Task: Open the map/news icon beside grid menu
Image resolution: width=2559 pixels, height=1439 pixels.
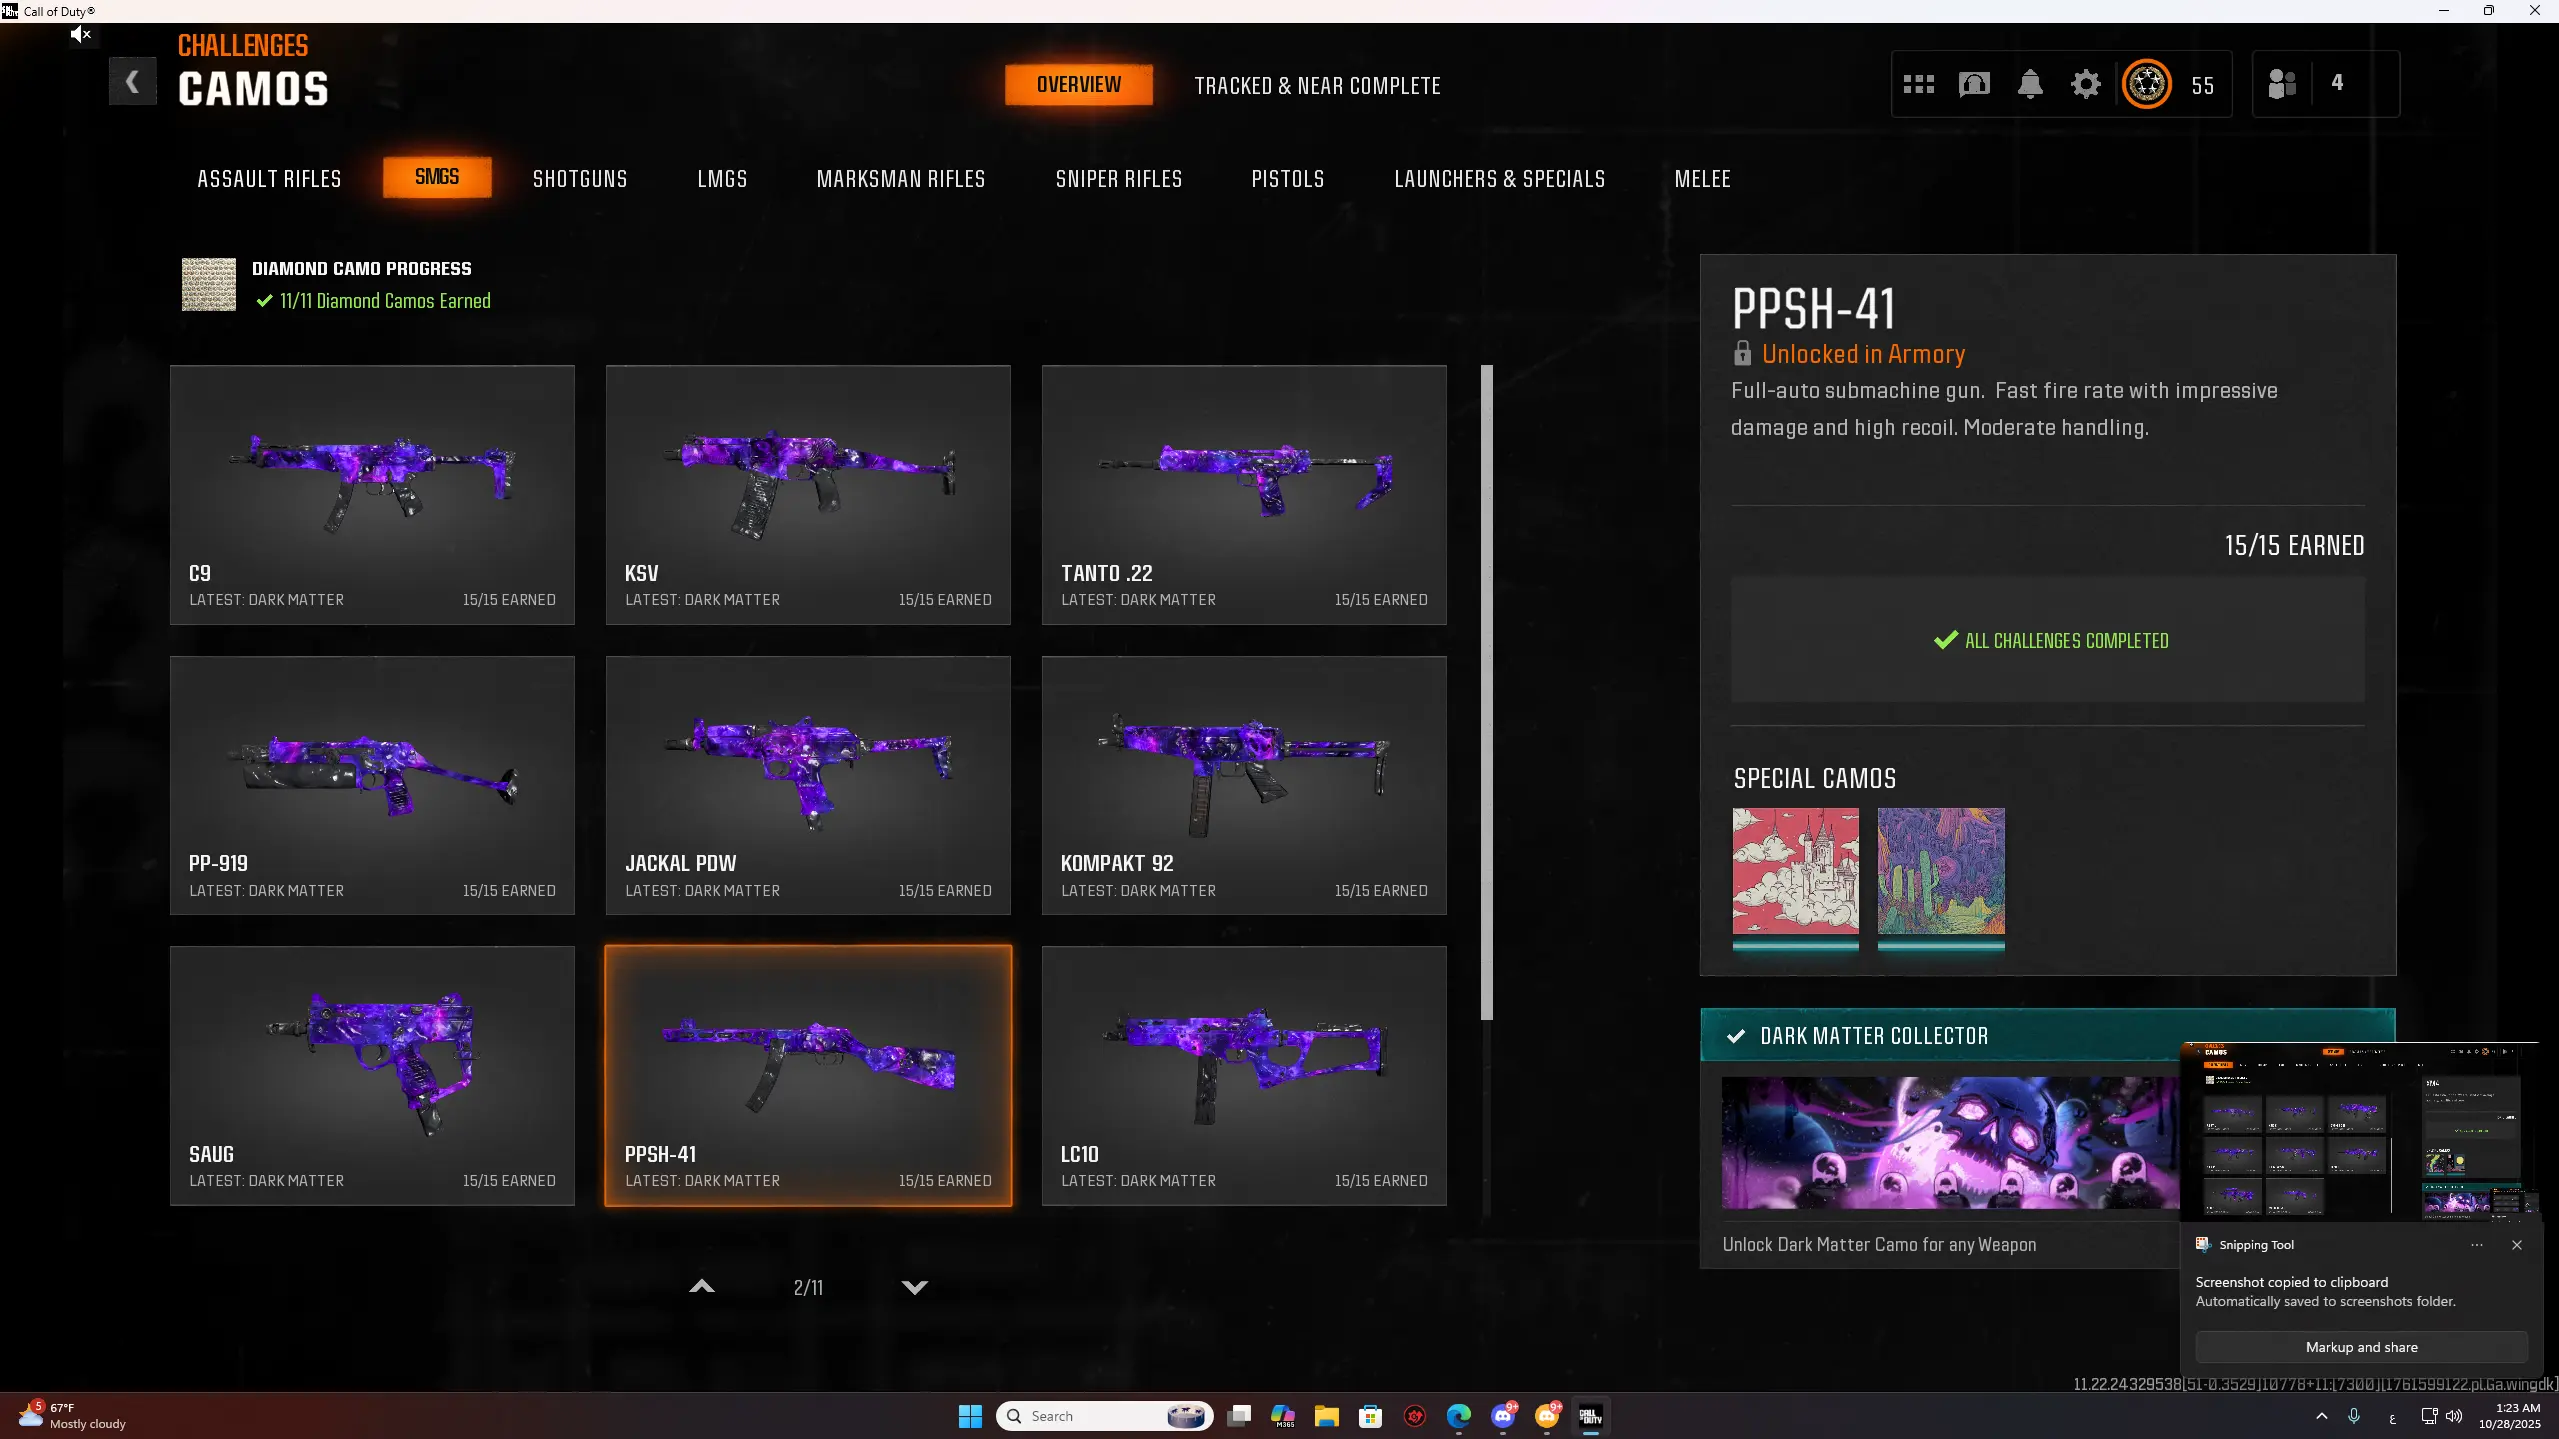Action: [1973, 84]
